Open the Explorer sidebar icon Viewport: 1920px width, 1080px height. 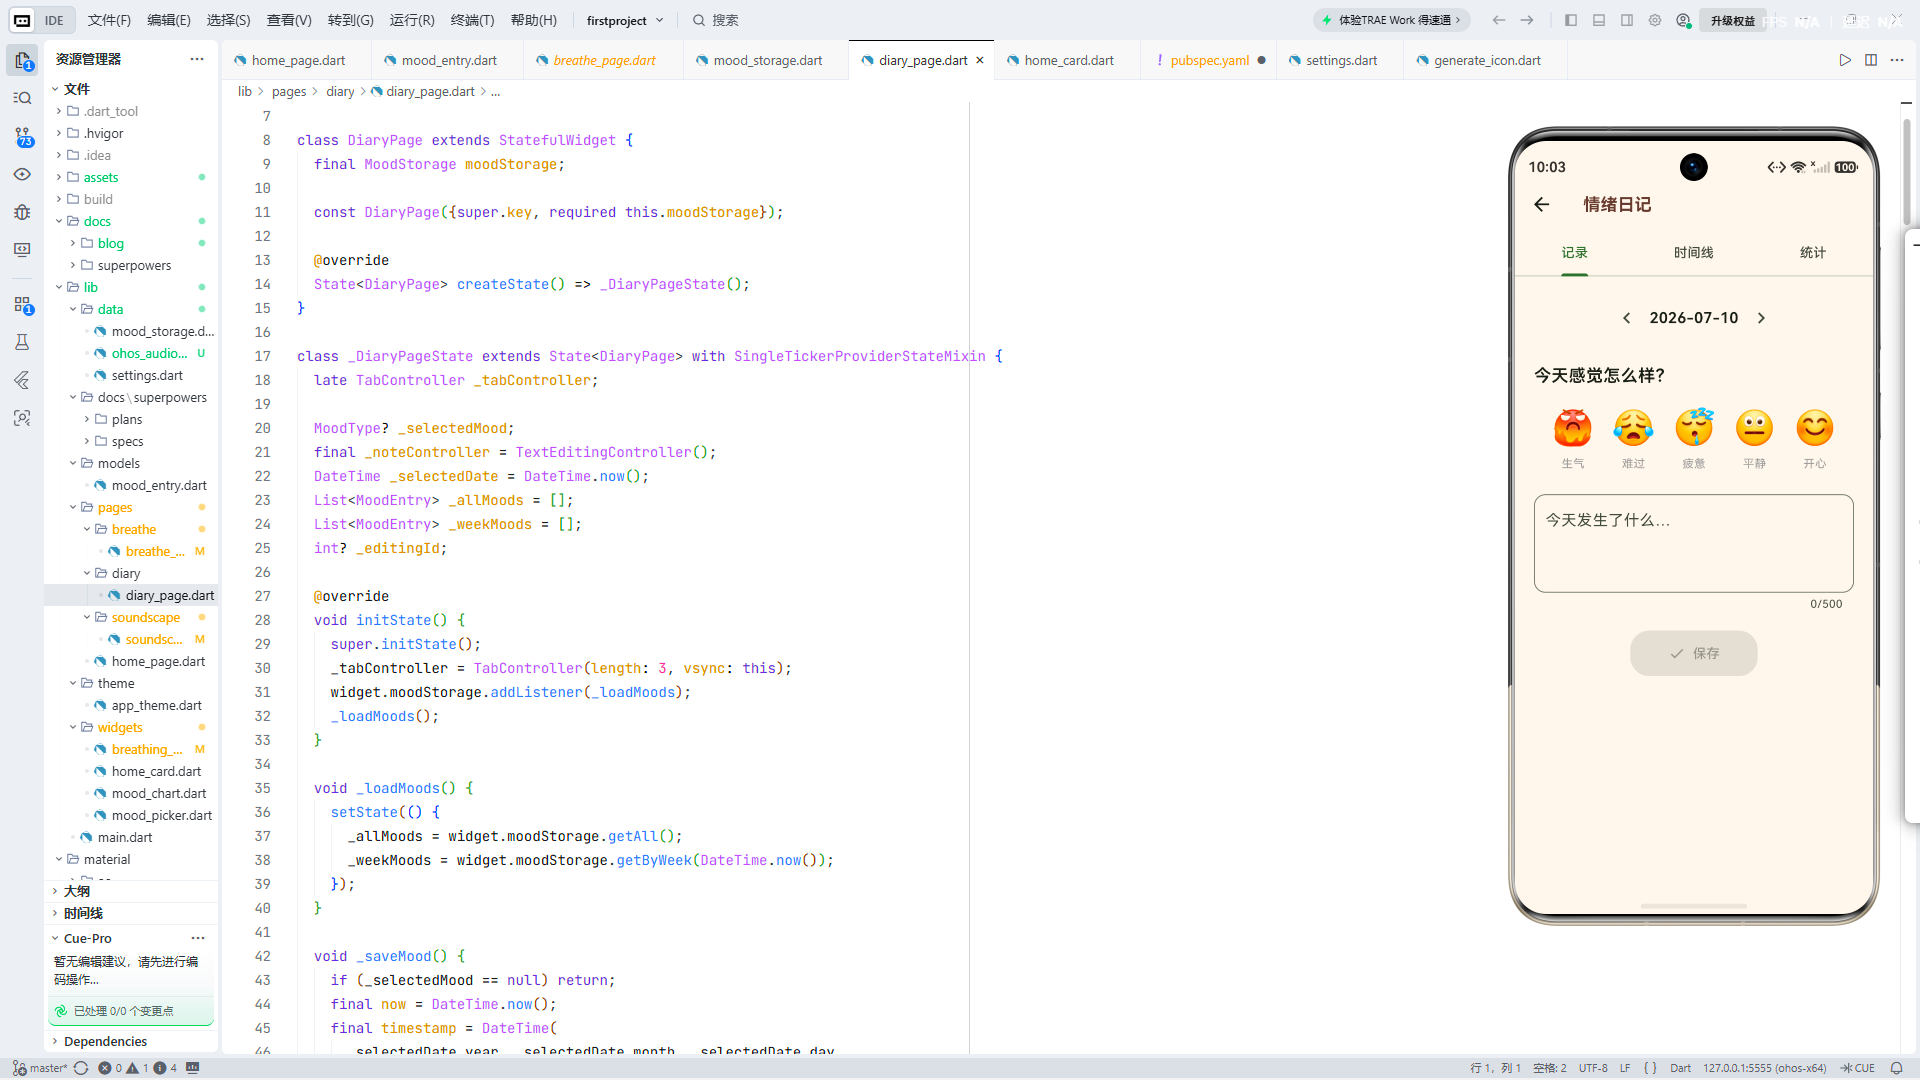[x=22, y=60]
